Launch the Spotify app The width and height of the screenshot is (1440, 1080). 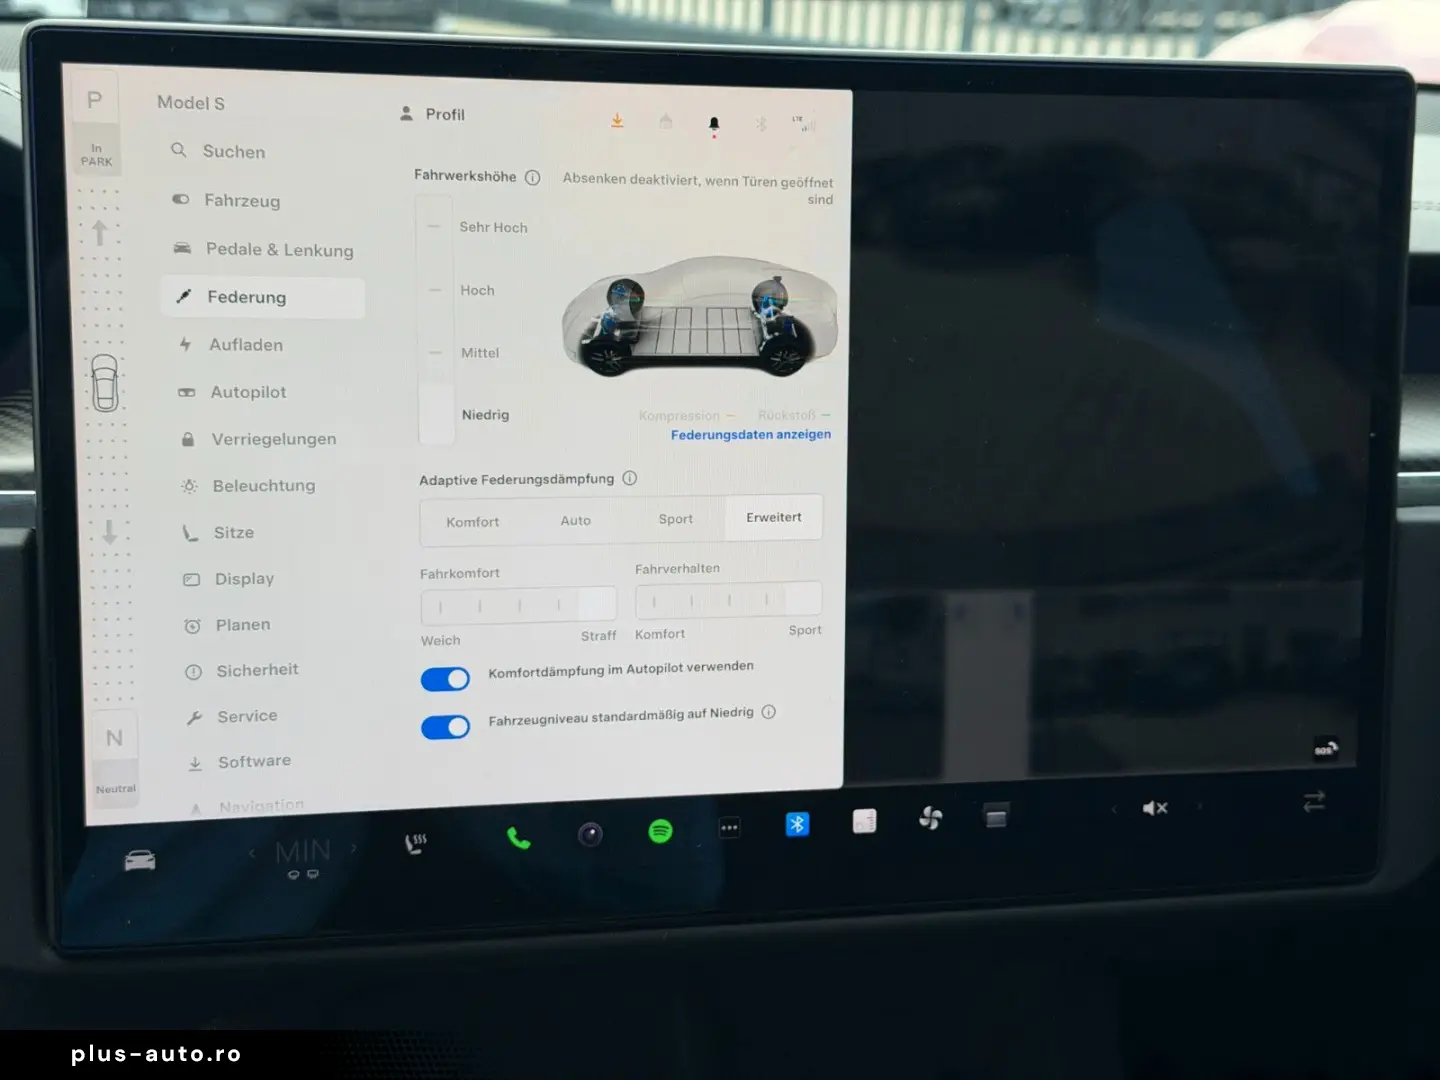point(660,831)
